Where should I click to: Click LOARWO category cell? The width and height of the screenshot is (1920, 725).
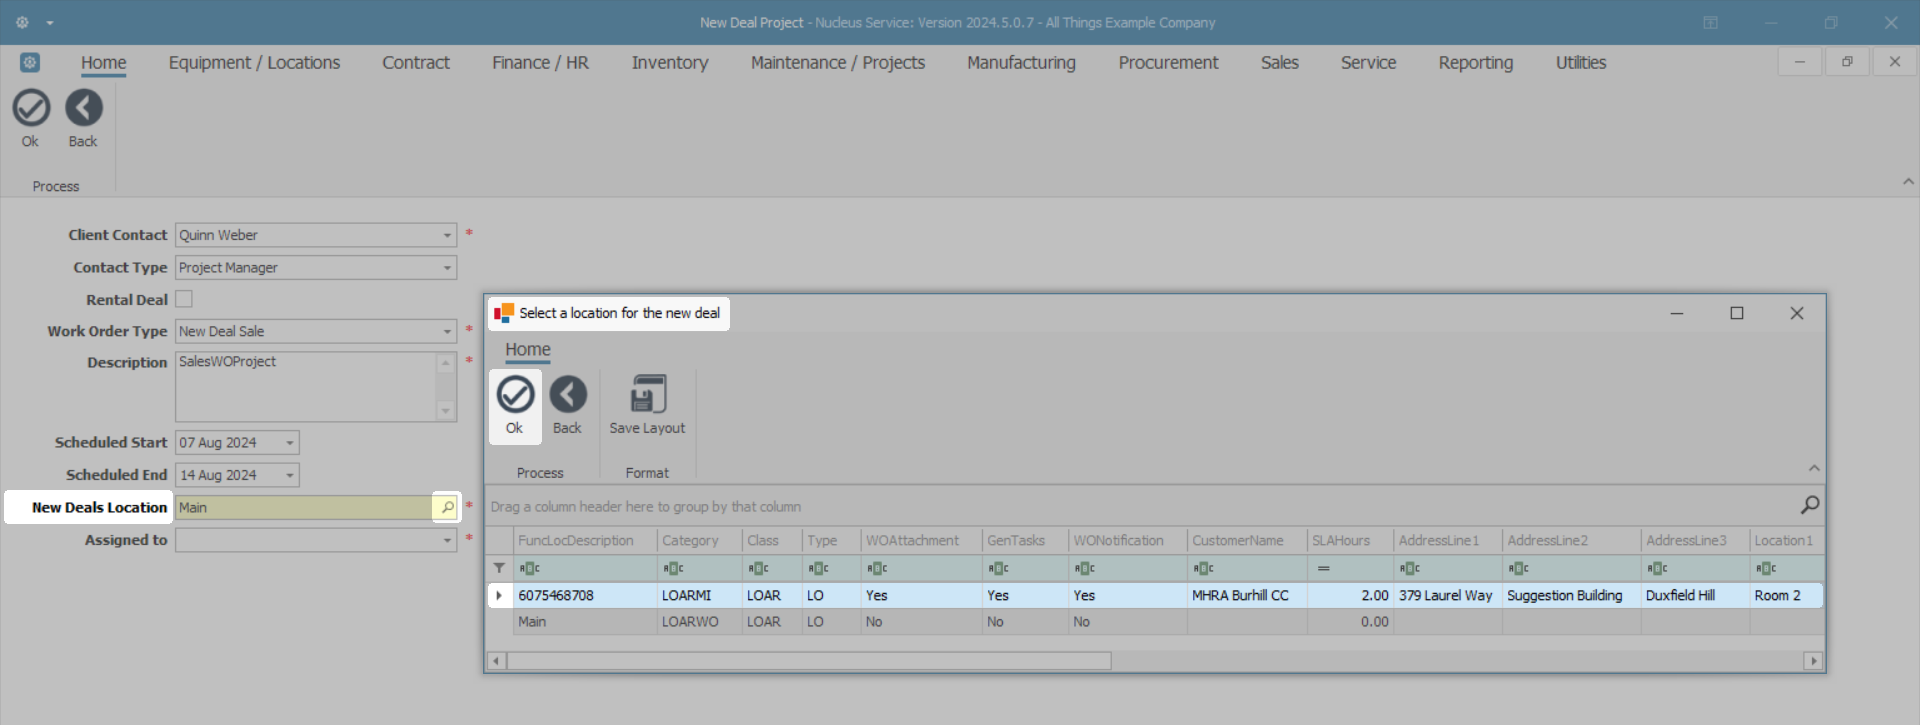click(700, 622)
